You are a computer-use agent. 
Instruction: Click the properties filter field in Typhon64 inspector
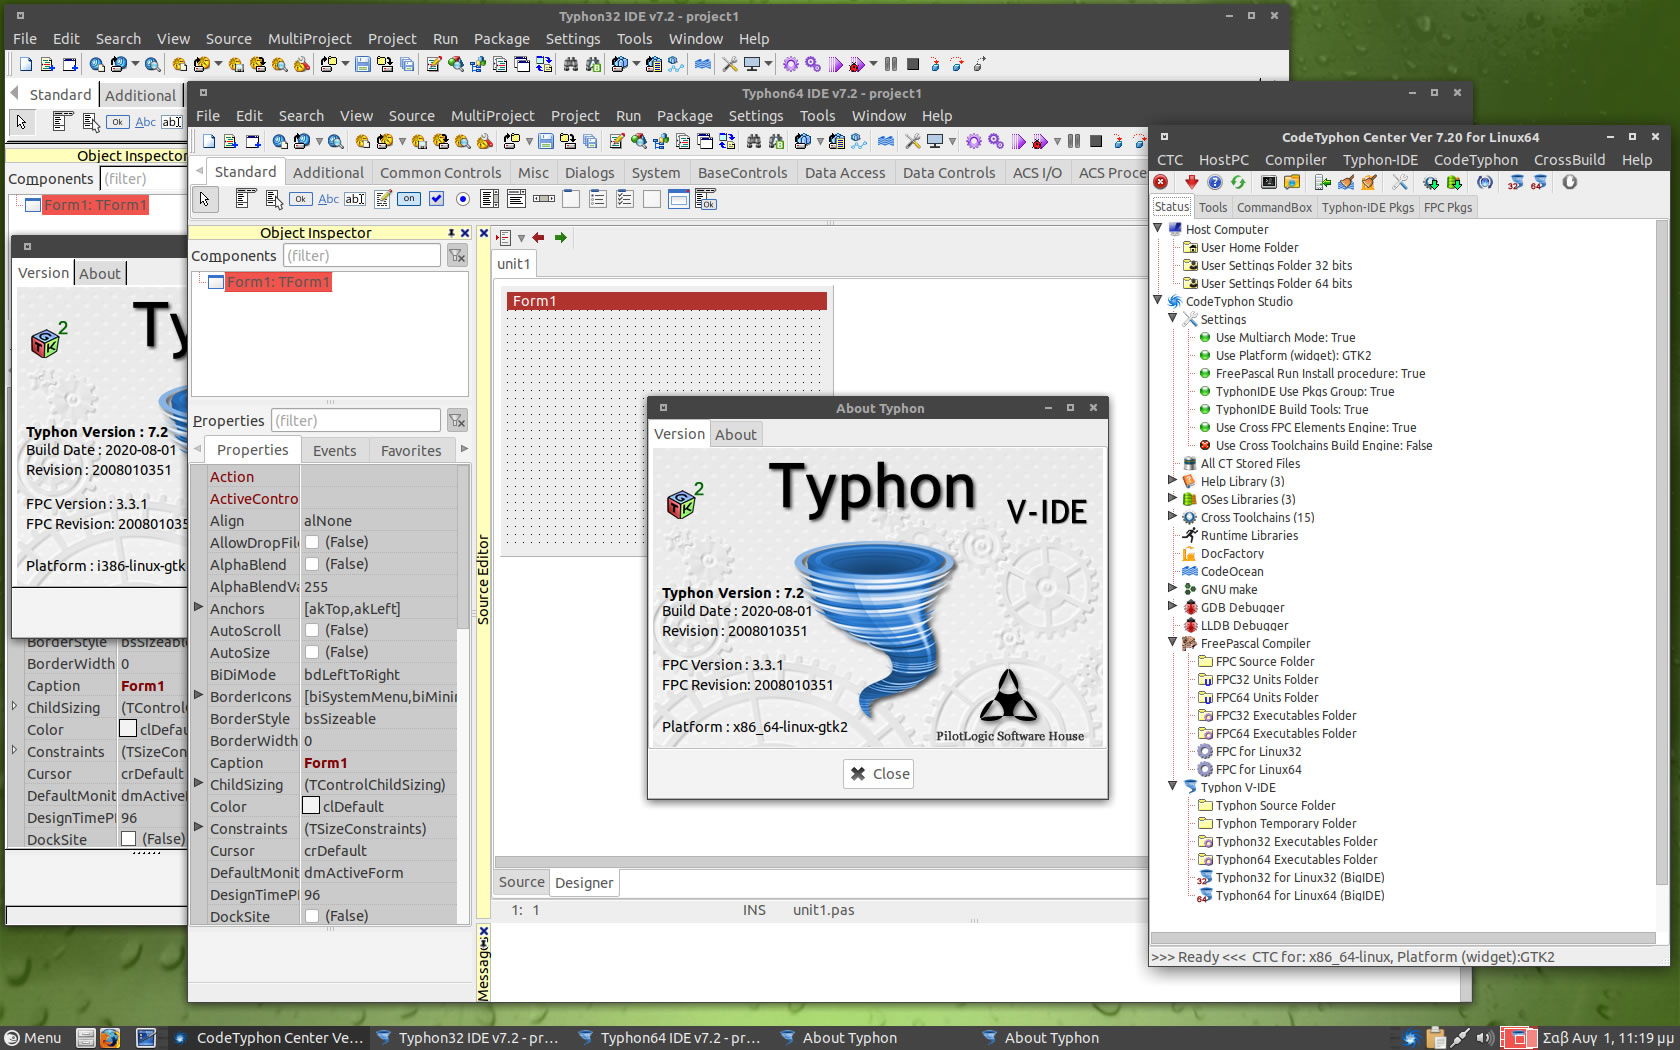pos(356,421)
